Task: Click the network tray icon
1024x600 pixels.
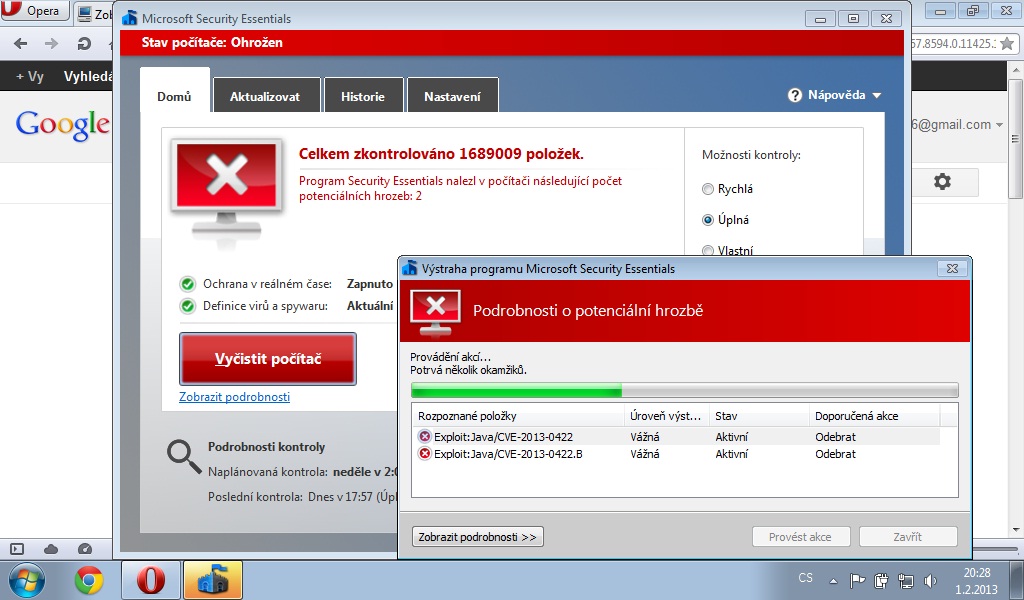Action: pos(906,580)
